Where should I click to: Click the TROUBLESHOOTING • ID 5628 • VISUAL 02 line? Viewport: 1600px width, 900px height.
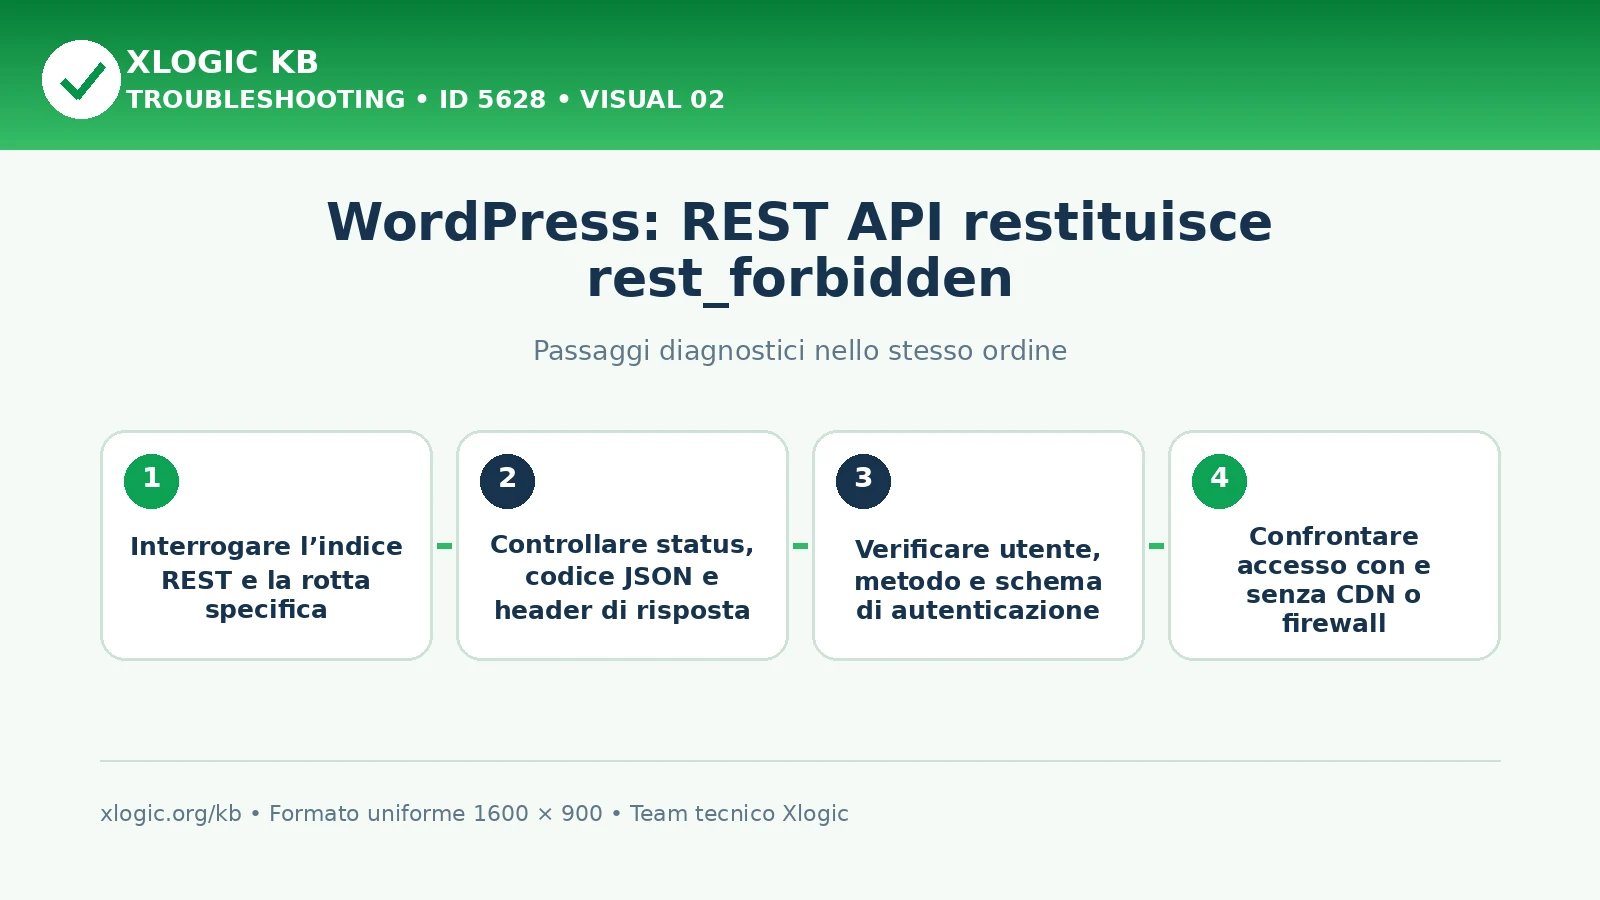coord(425,100)
